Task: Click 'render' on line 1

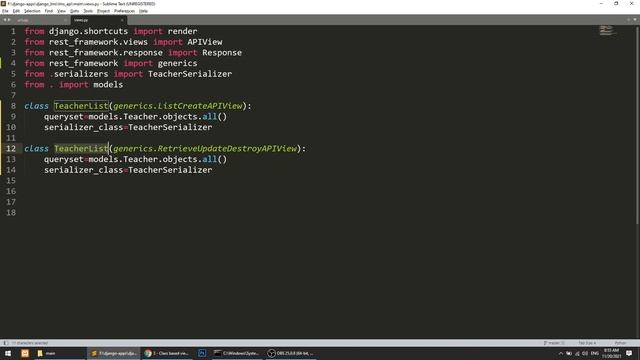Action: pos(182,31)
